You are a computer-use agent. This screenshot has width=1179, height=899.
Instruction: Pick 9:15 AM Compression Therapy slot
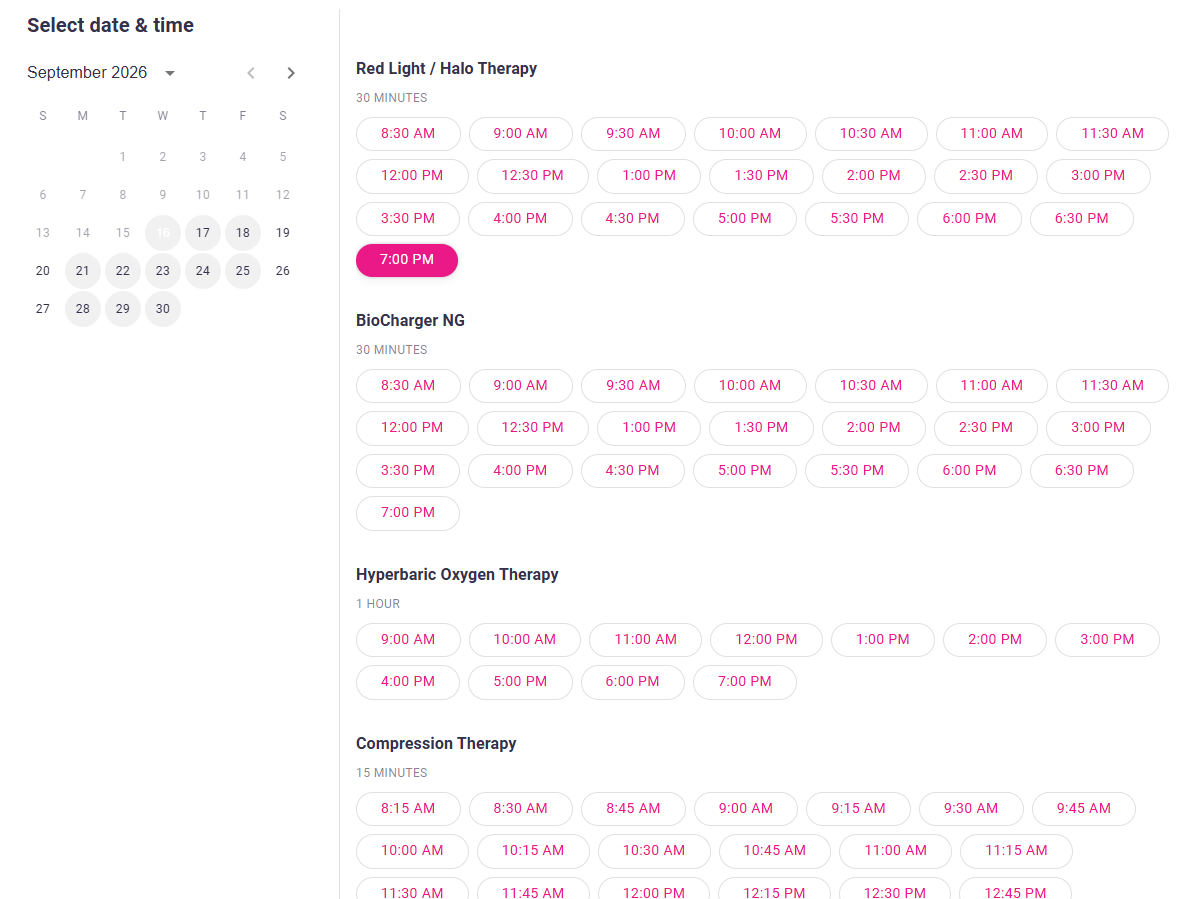(858, 809)
